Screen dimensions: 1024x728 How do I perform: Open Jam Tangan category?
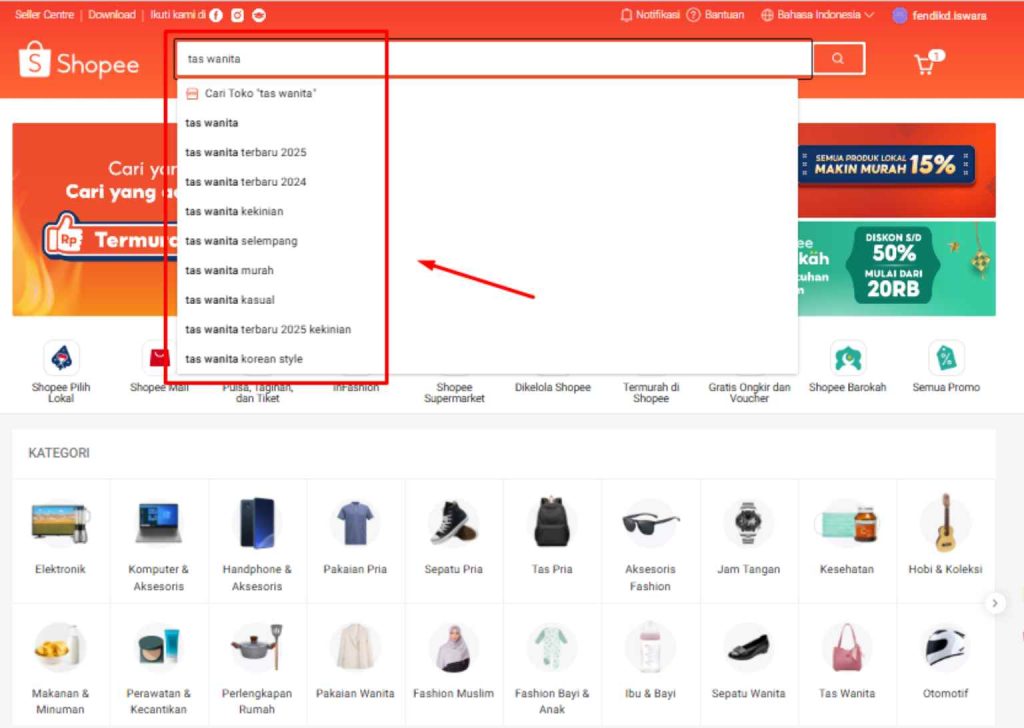click(748, 539)
